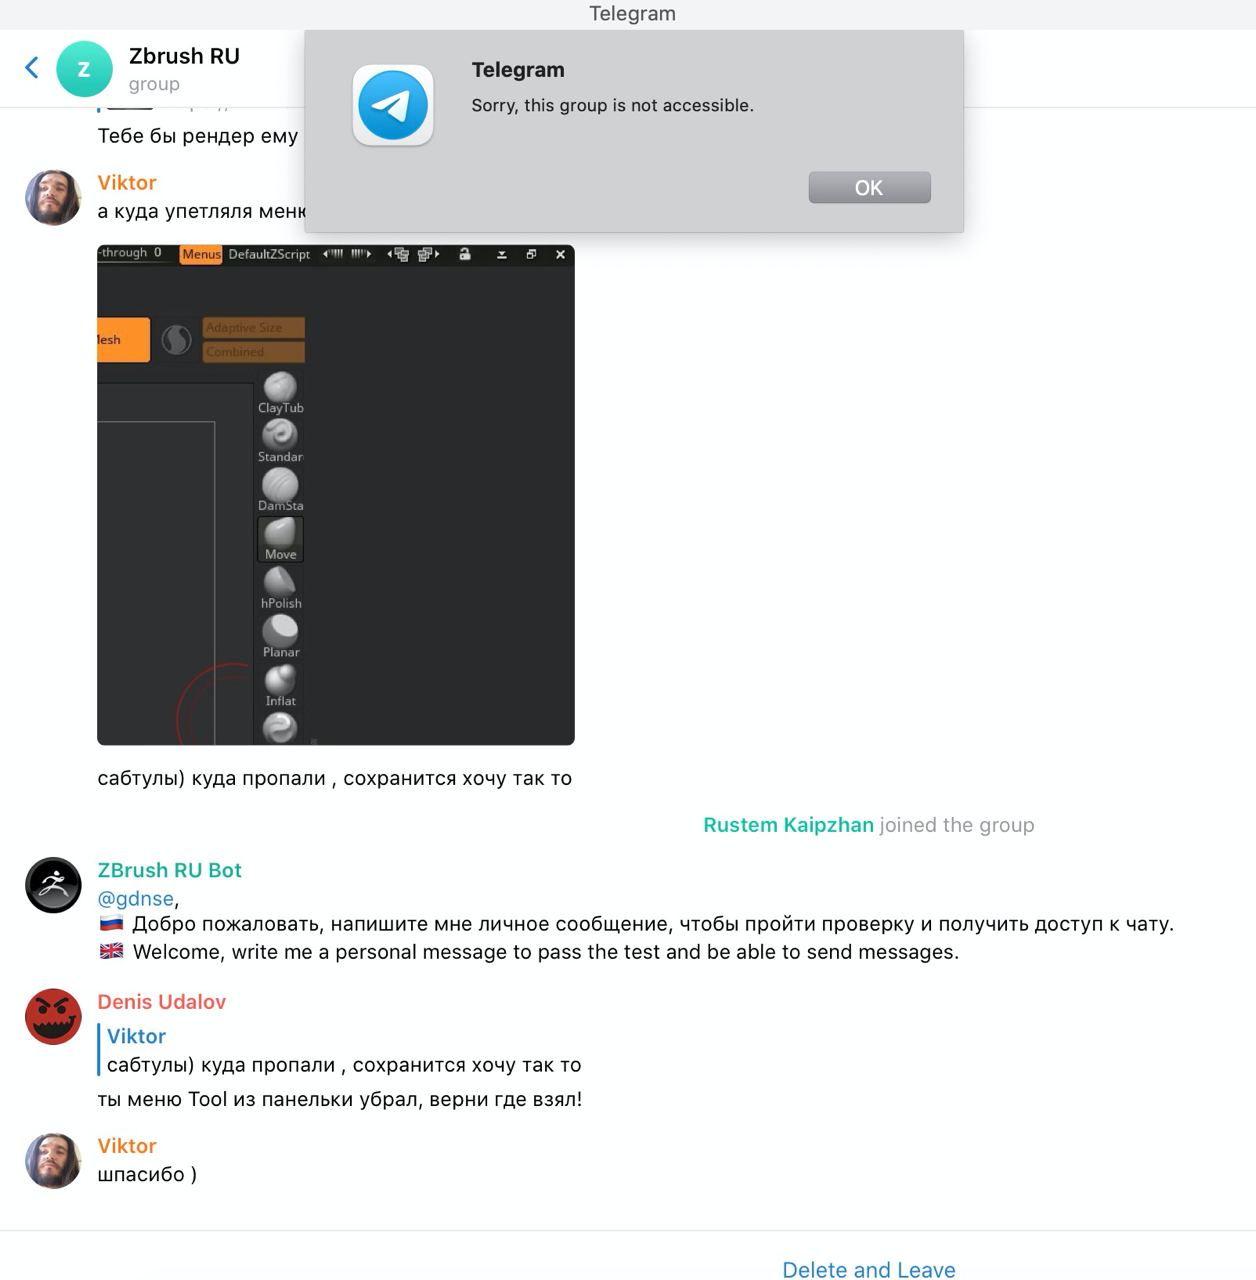The width and height of the screenshot is (1256, 1280).
Task: Click Denis Udalov sender name
Action: (161, 1002)
